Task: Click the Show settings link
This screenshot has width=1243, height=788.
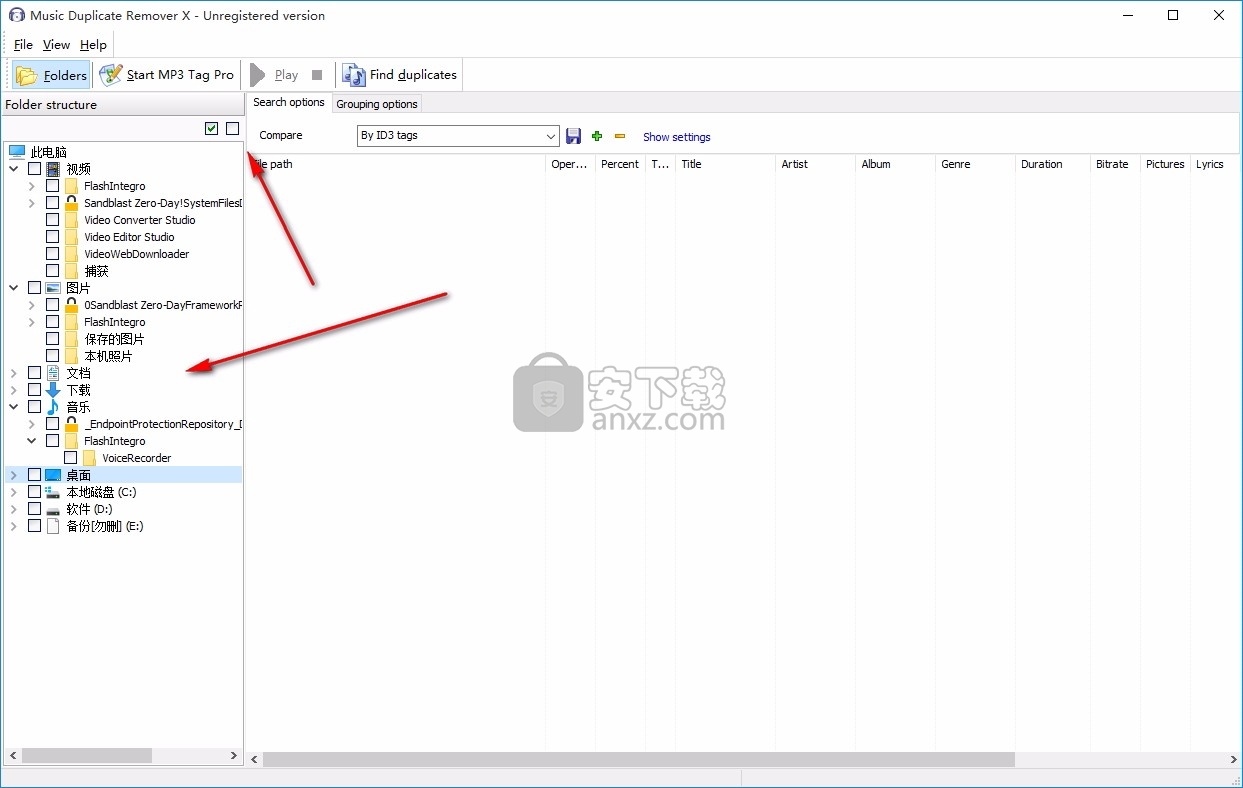Action: point(677,137)
